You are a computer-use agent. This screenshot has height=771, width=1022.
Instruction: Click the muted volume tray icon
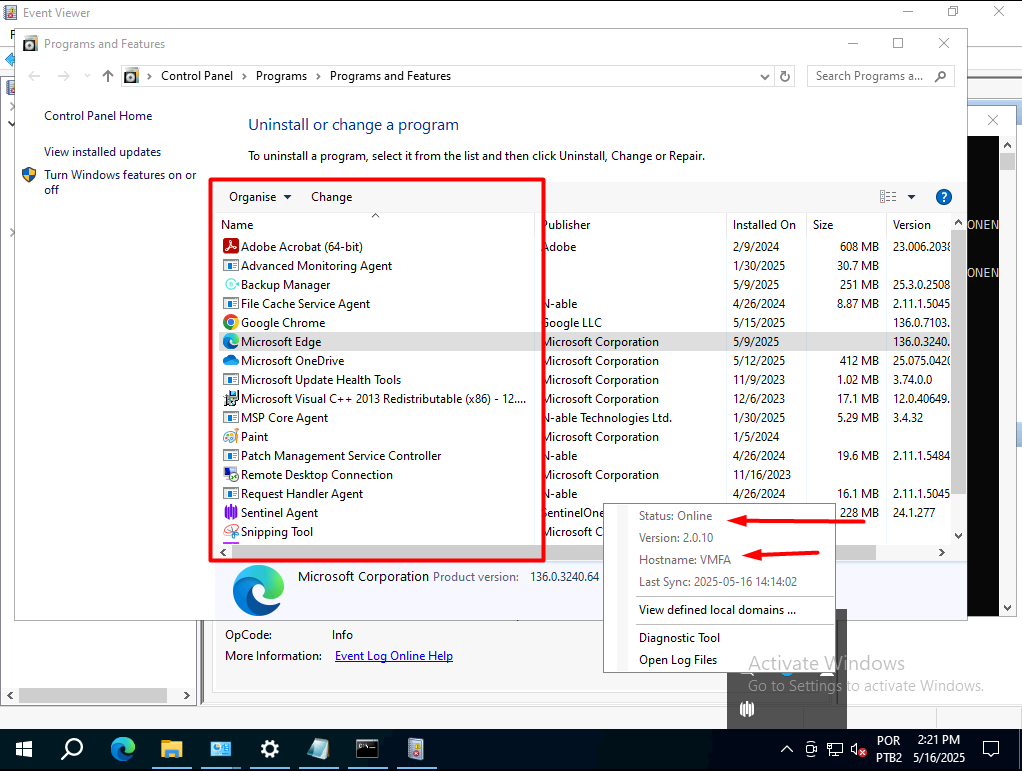[858, 749]
